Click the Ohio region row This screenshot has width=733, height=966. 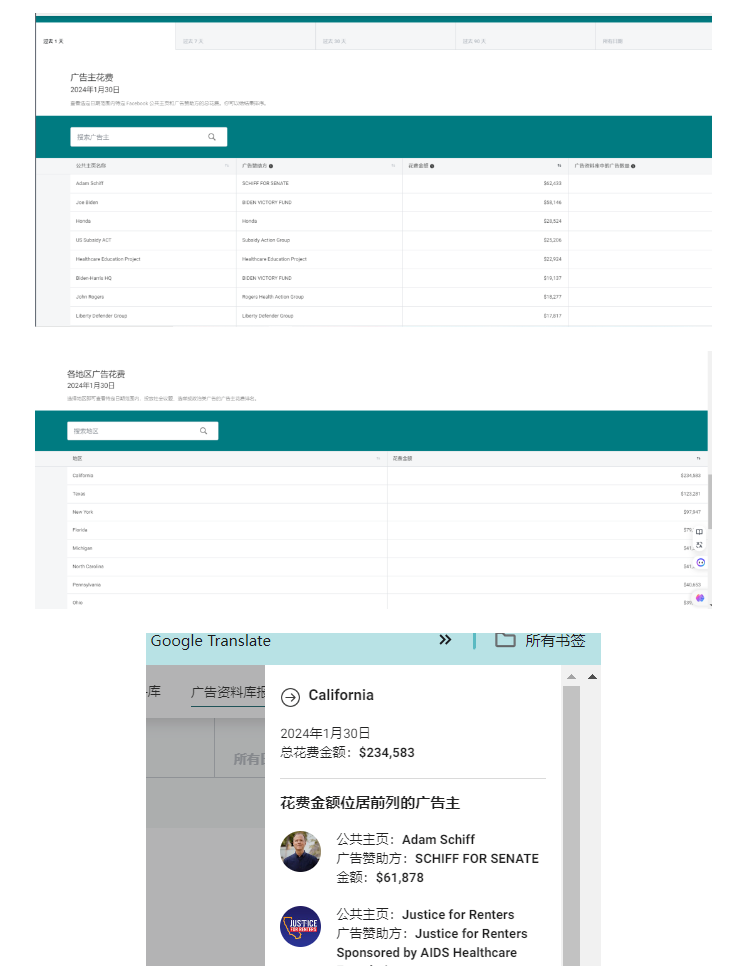pos(387,602)
